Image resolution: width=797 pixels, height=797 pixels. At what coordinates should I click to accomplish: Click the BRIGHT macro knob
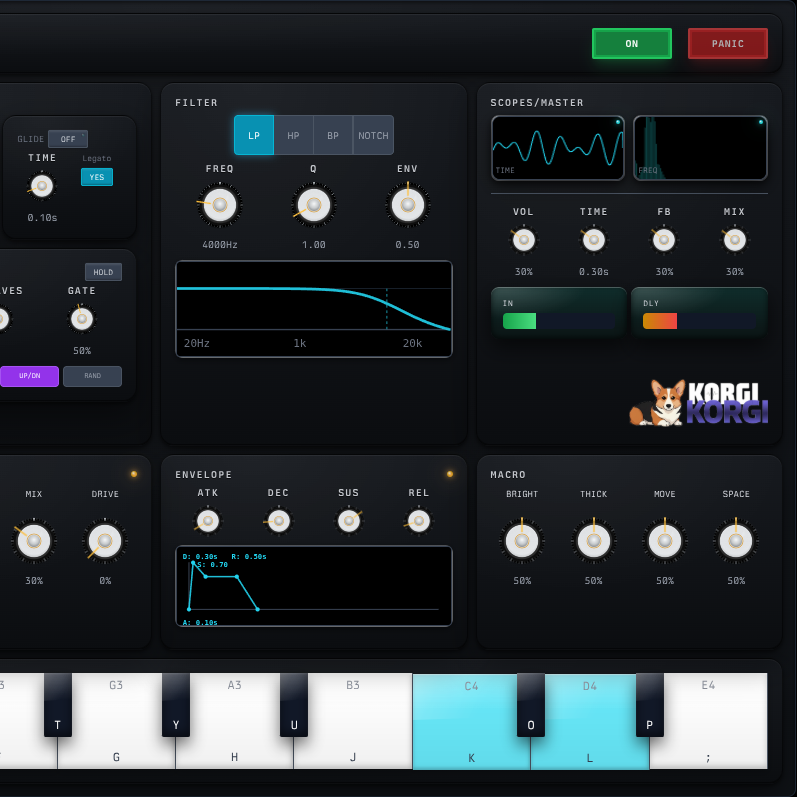pyautogui.click(x=522, y=541)
